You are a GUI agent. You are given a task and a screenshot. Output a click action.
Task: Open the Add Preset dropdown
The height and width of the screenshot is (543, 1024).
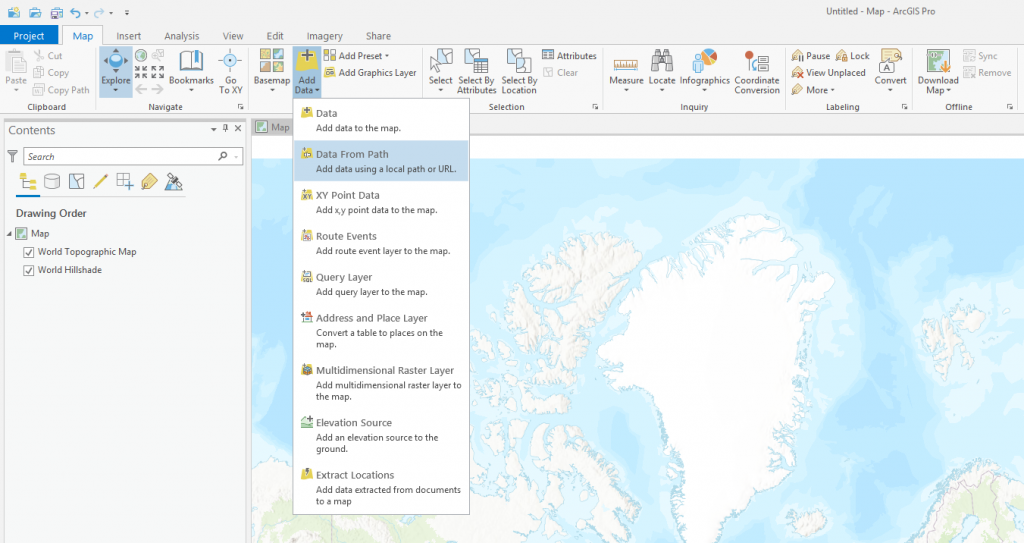387,56
